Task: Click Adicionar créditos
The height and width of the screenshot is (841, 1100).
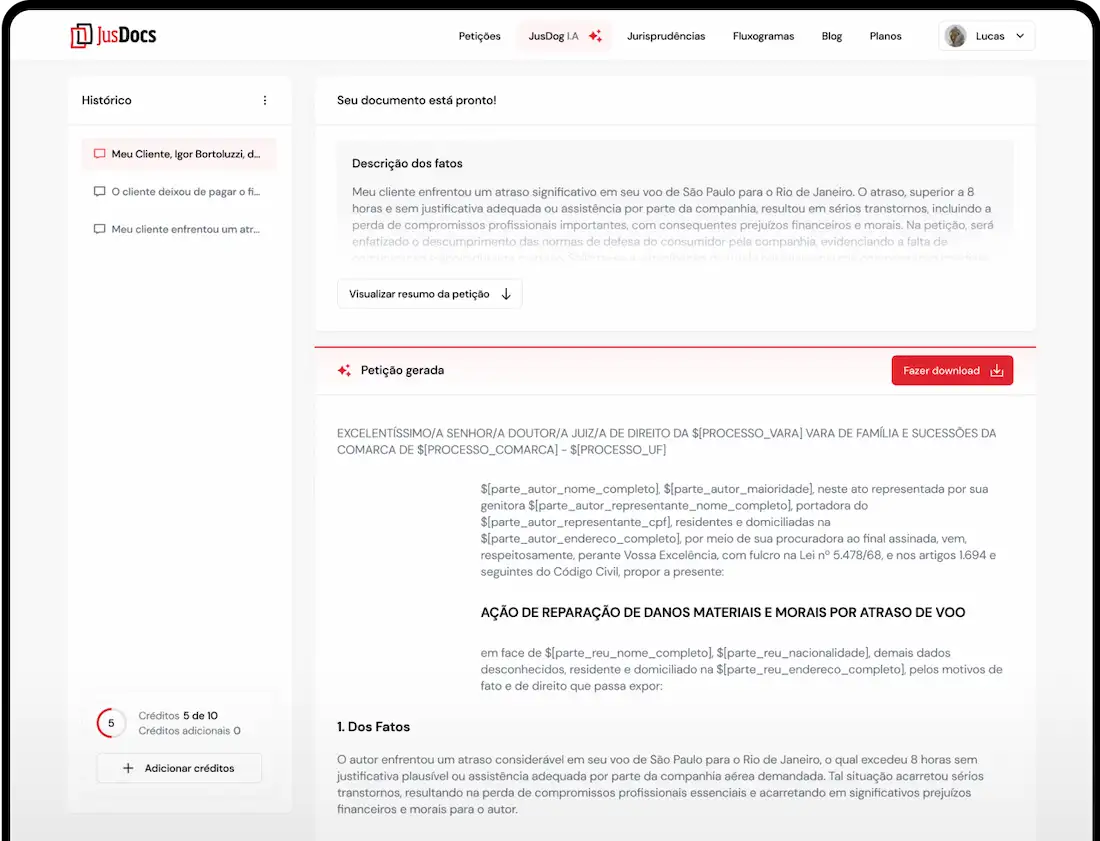Action: [178, 767]
